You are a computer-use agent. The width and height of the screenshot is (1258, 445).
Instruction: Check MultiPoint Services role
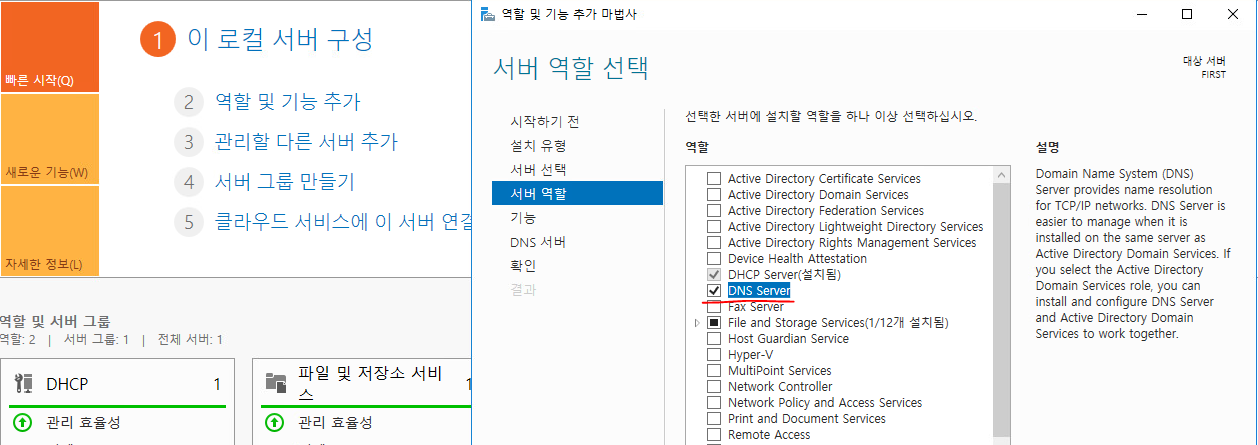(714, 371)
